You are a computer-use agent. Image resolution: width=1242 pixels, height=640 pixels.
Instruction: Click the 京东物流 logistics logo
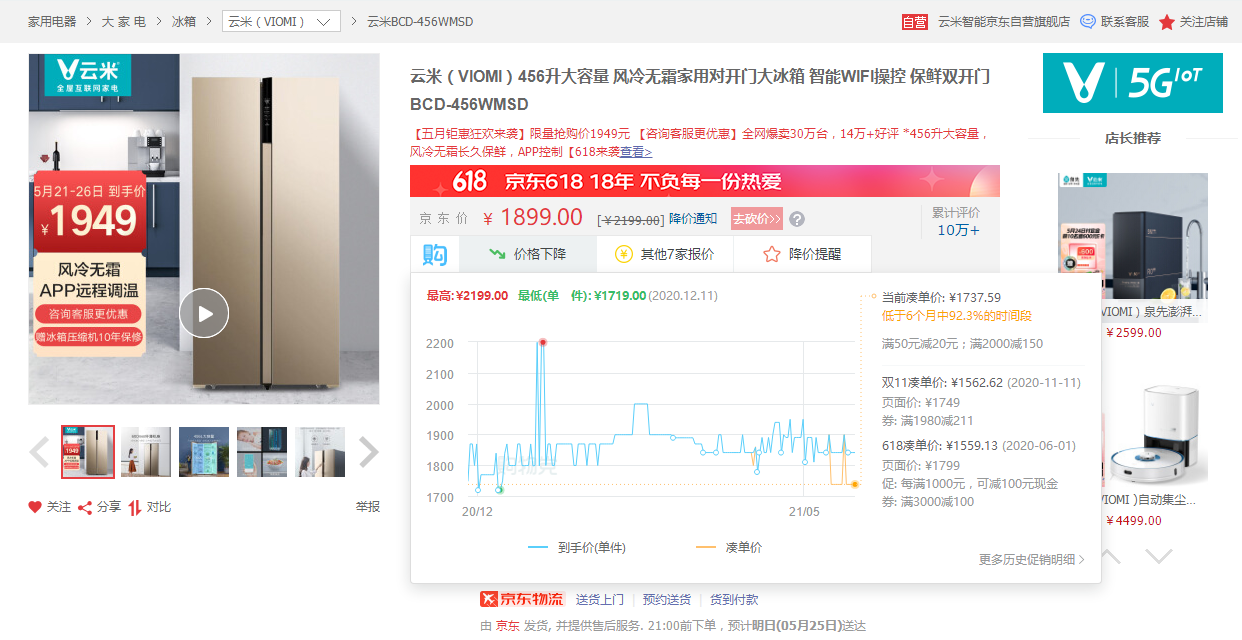pyautogui.click(x=522, y=599)
